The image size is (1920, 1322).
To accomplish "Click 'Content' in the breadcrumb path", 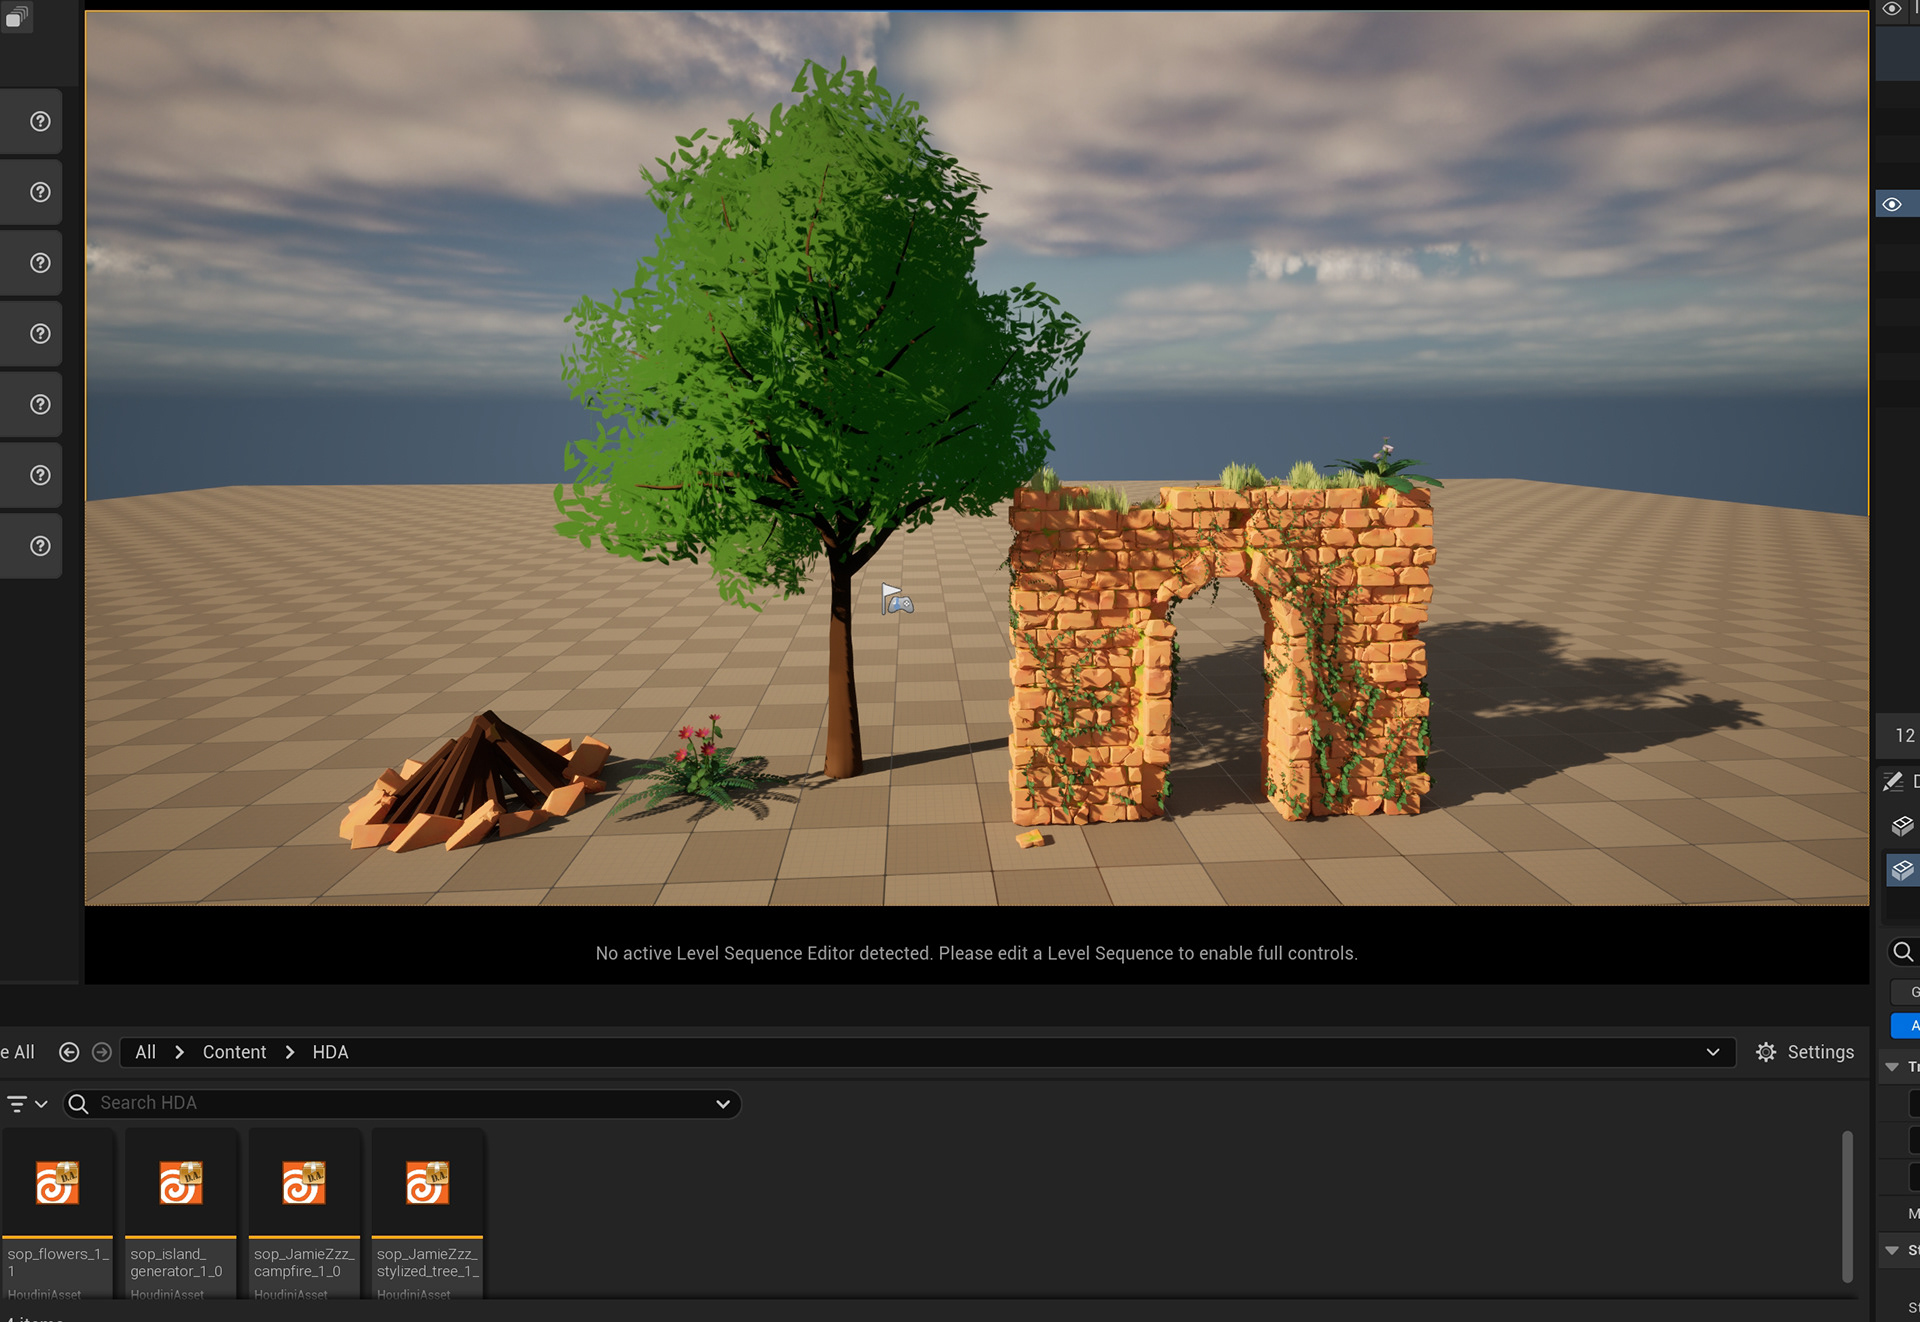I will (234, 1052).
